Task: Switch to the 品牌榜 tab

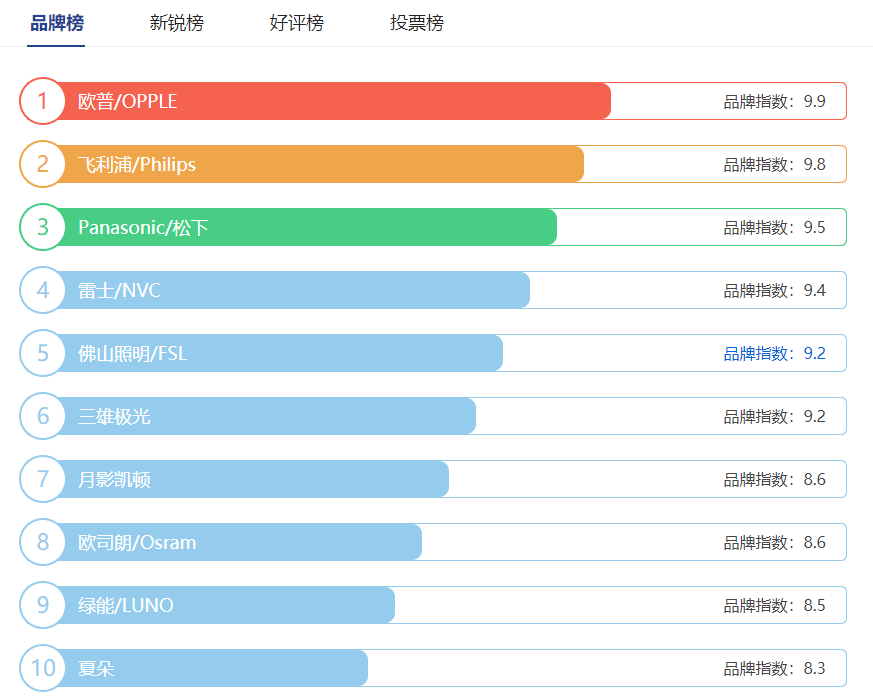Action: pos(57,23)
